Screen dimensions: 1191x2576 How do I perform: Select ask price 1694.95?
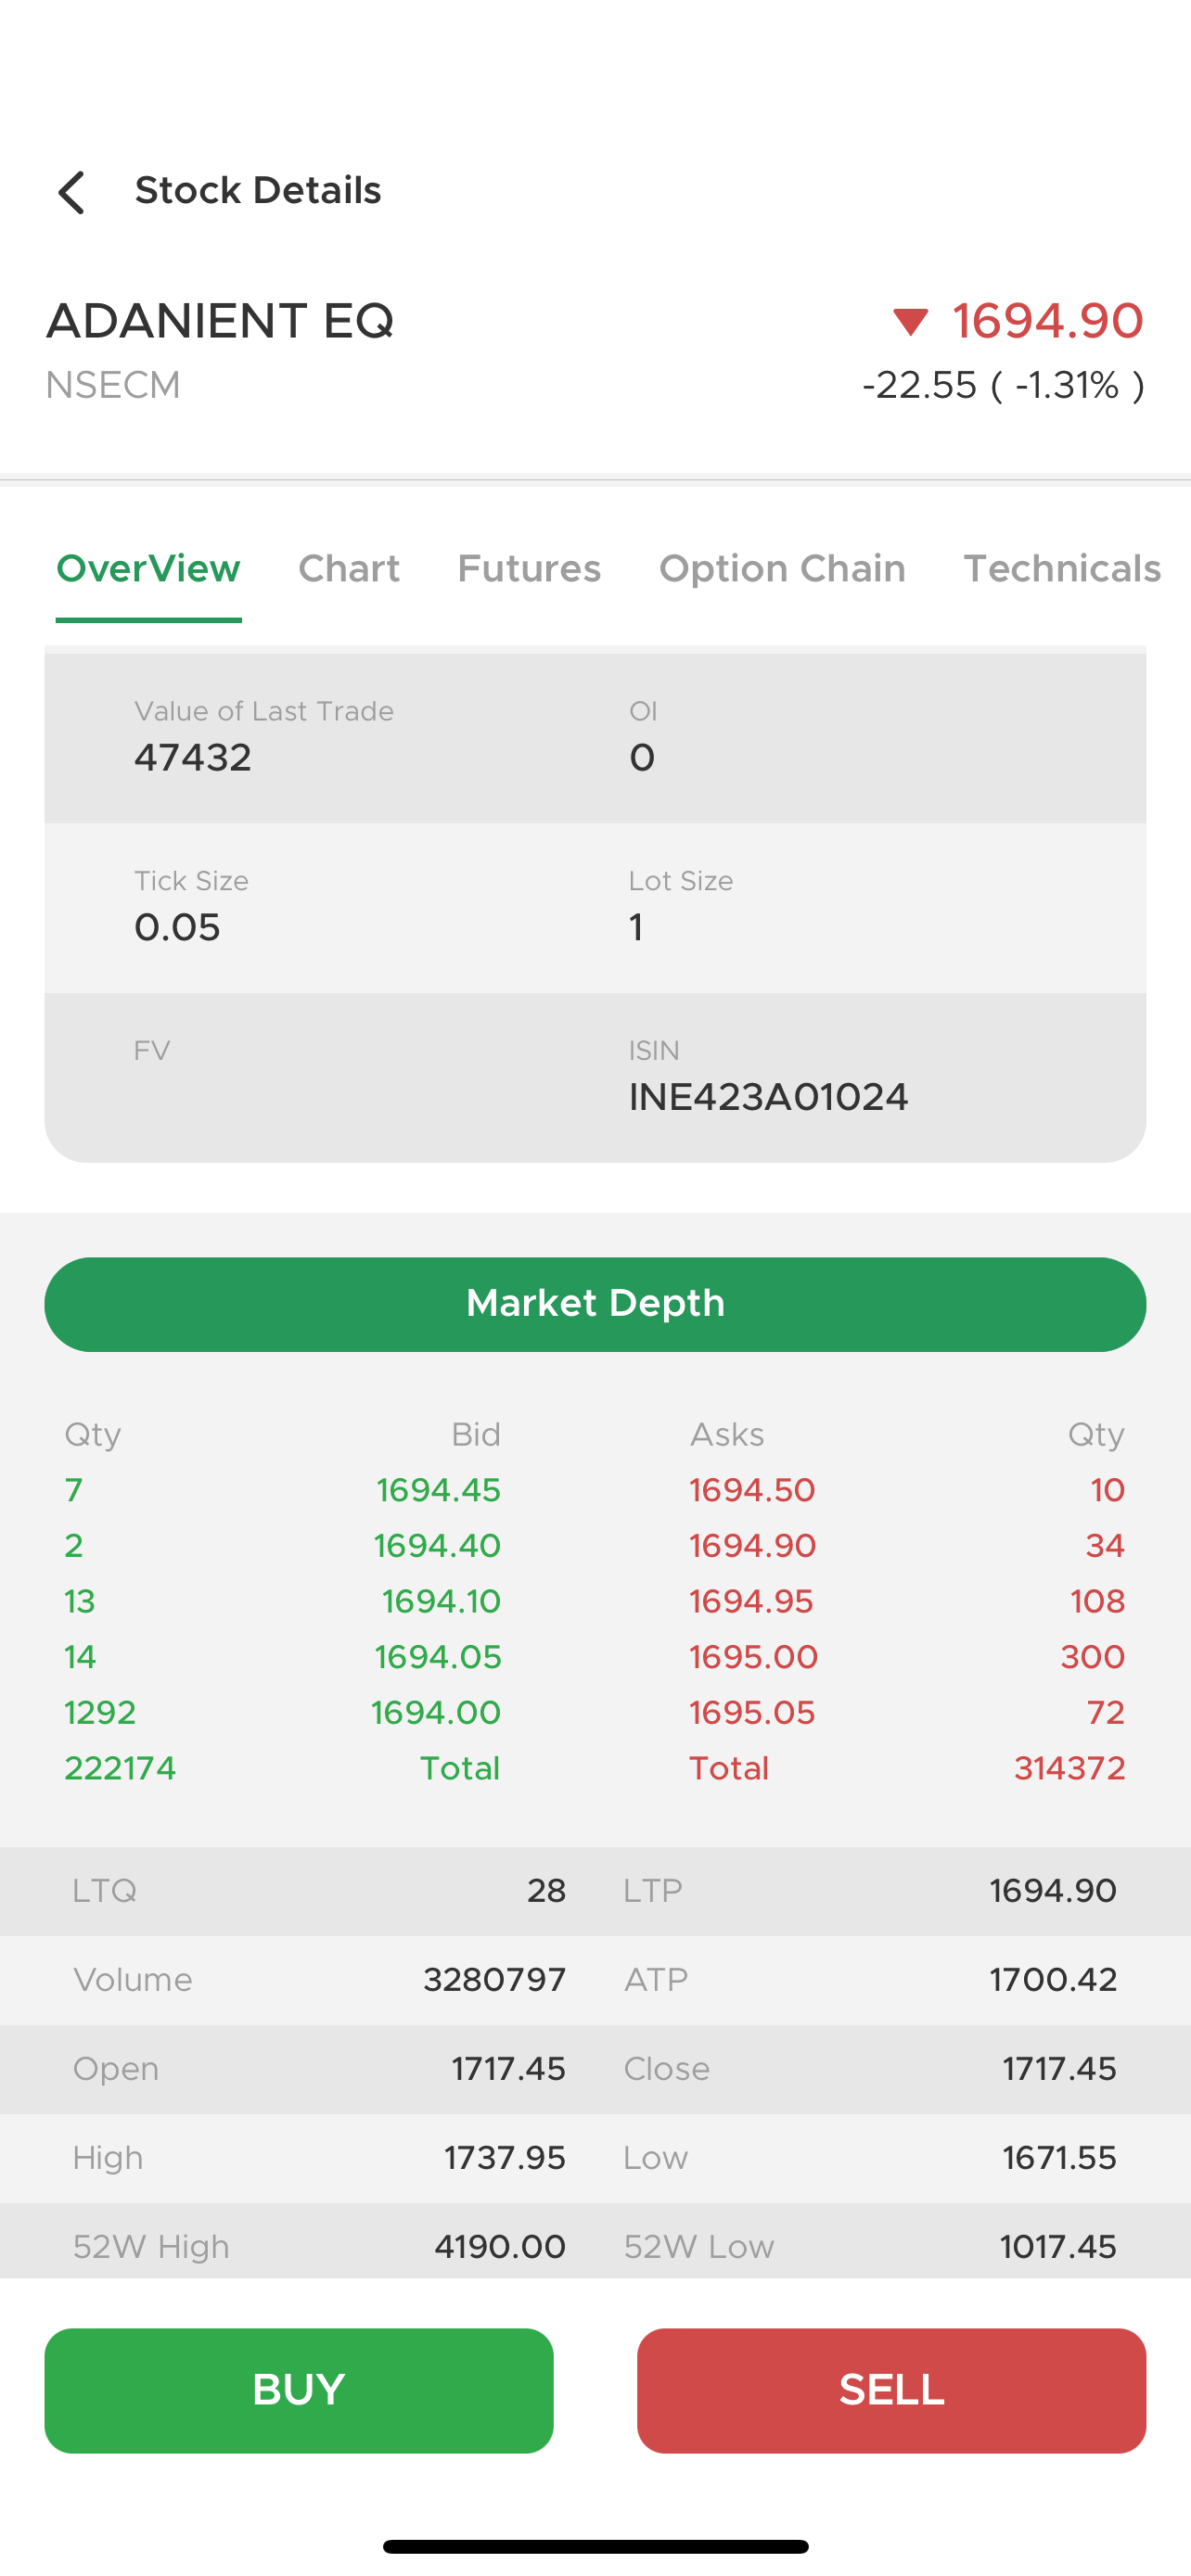751,1602
